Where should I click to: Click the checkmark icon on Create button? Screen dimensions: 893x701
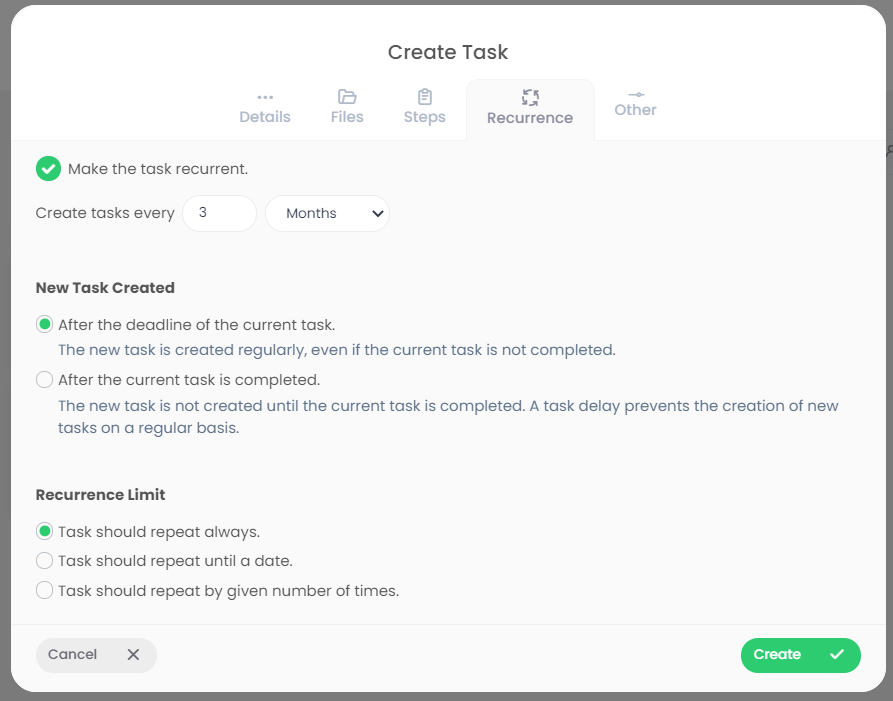(x=837, y=654)
